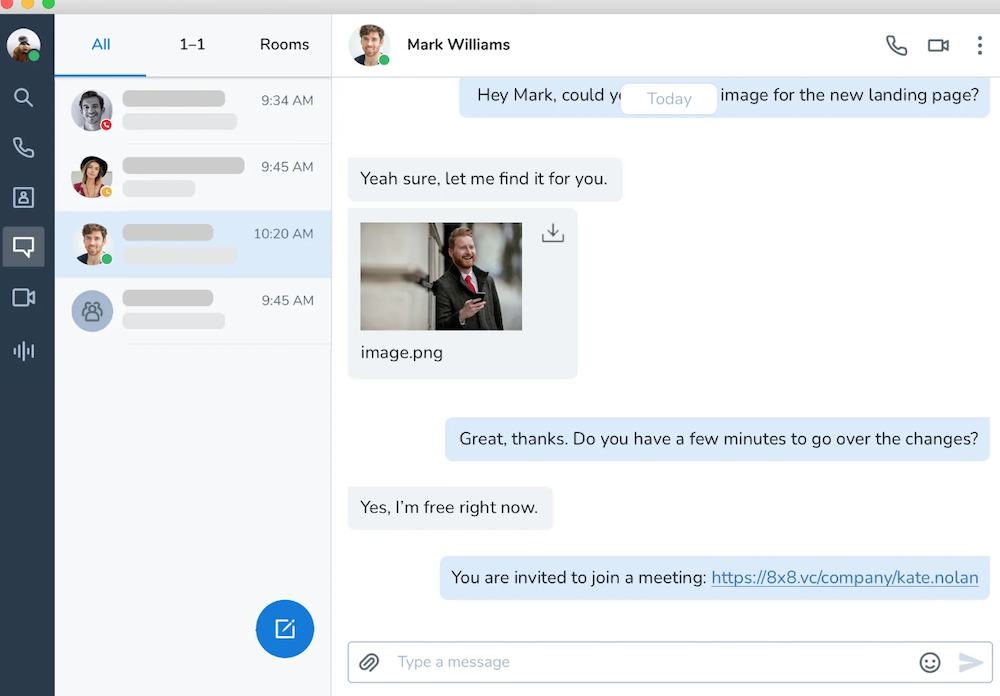Open the emoji picker
This screenshot has width=1000, height=696.
pyautogui.click(x=930, y=662)
